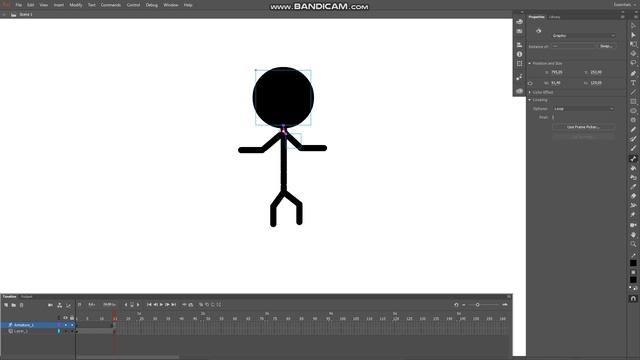Select the Paint Bucket tool

633,168
